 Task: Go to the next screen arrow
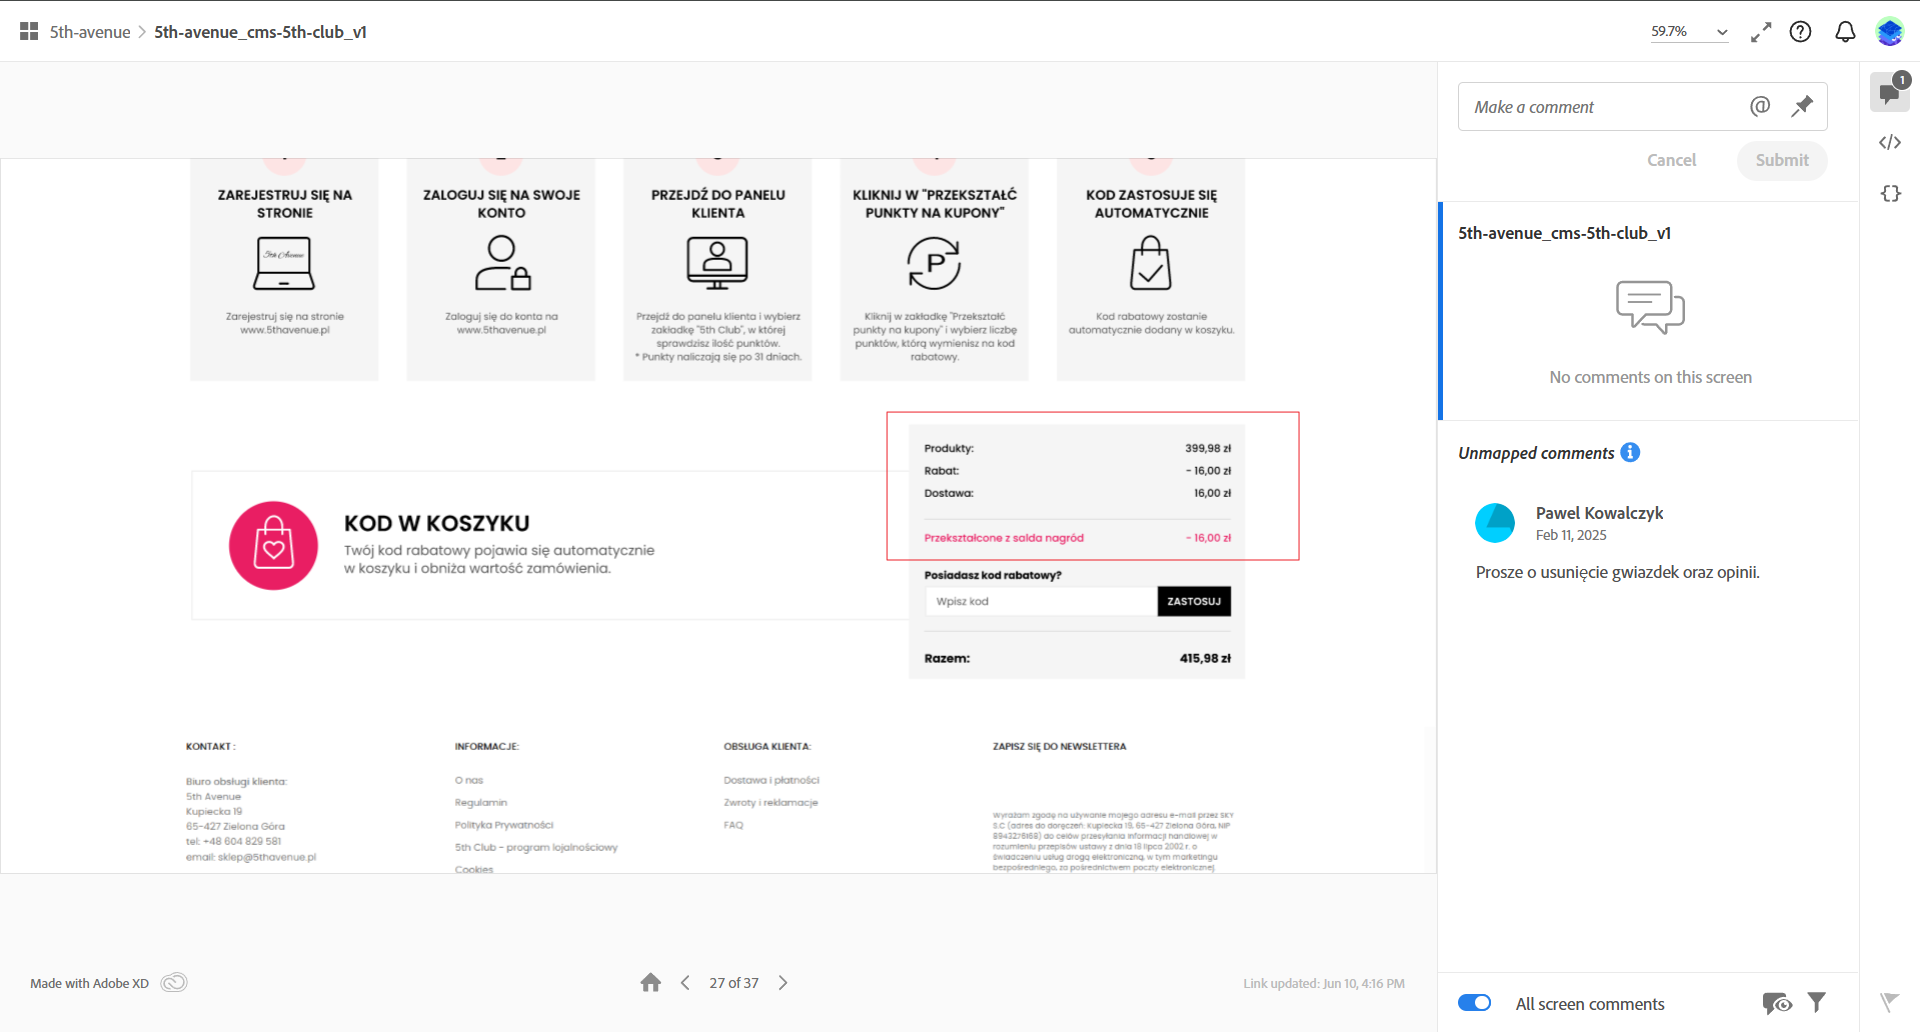[x=783, y=983]
